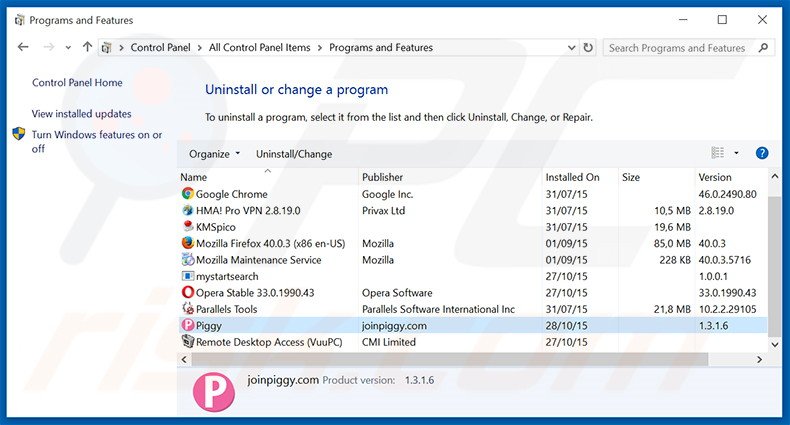Image resolution: width=790 pixels, height=425 pixels.
Task: Click the horizontal scrollbar left arrow
Action: [184, 360]
